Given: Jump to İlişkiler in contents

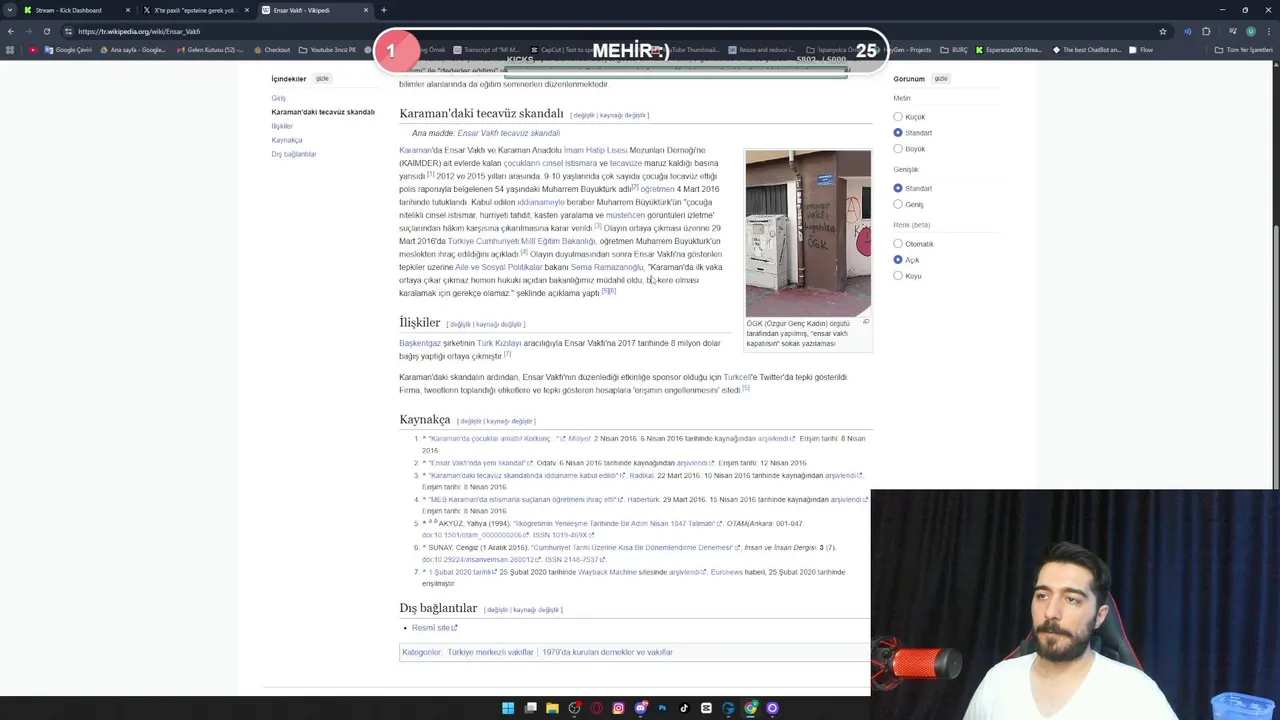Looking at the screenshot, I should pyautogui.click(x=282, y=126).
